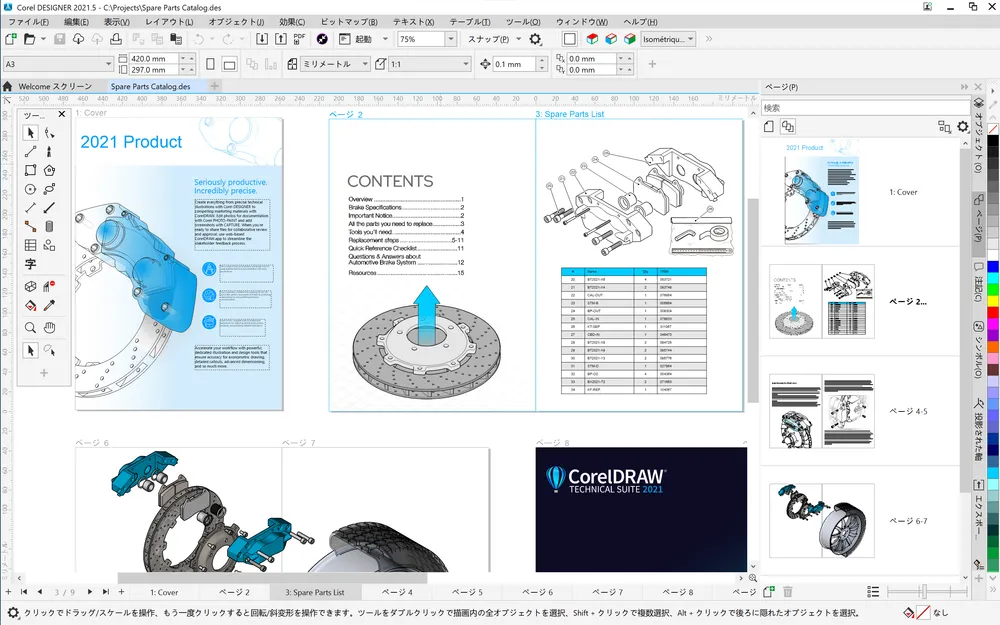Viewport: 1000px width, 625px height.
Task: Click the Cloud download icon
Action: pyautogui.click(x=78, y=39)
